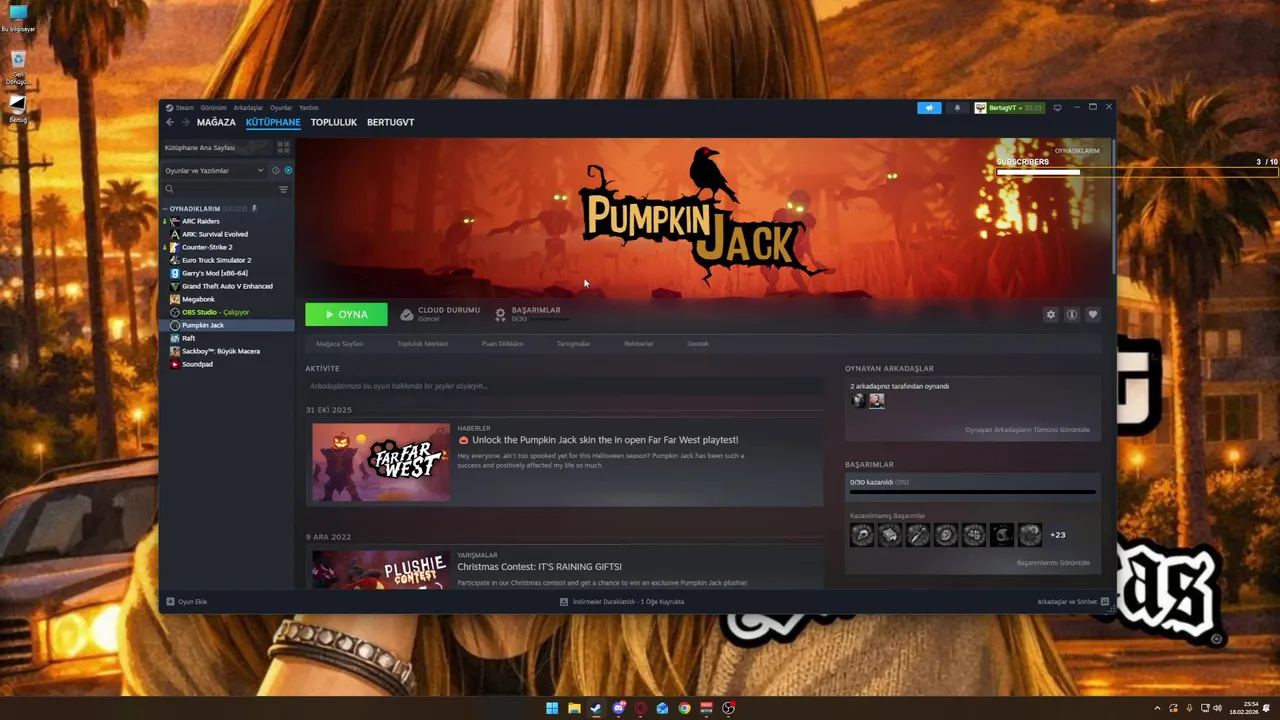Select Grand Theft Auto V Enhanced
The image size is (1280, 720).
pos(228,286)
